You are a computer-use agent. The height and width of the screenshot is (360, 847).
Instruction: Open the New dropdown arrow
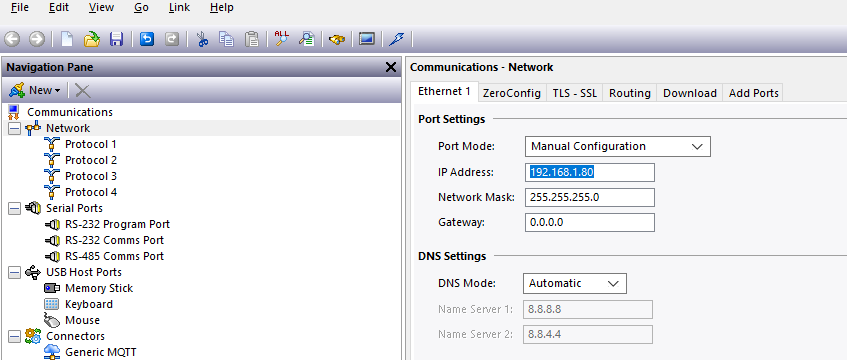tap(57, 91)
